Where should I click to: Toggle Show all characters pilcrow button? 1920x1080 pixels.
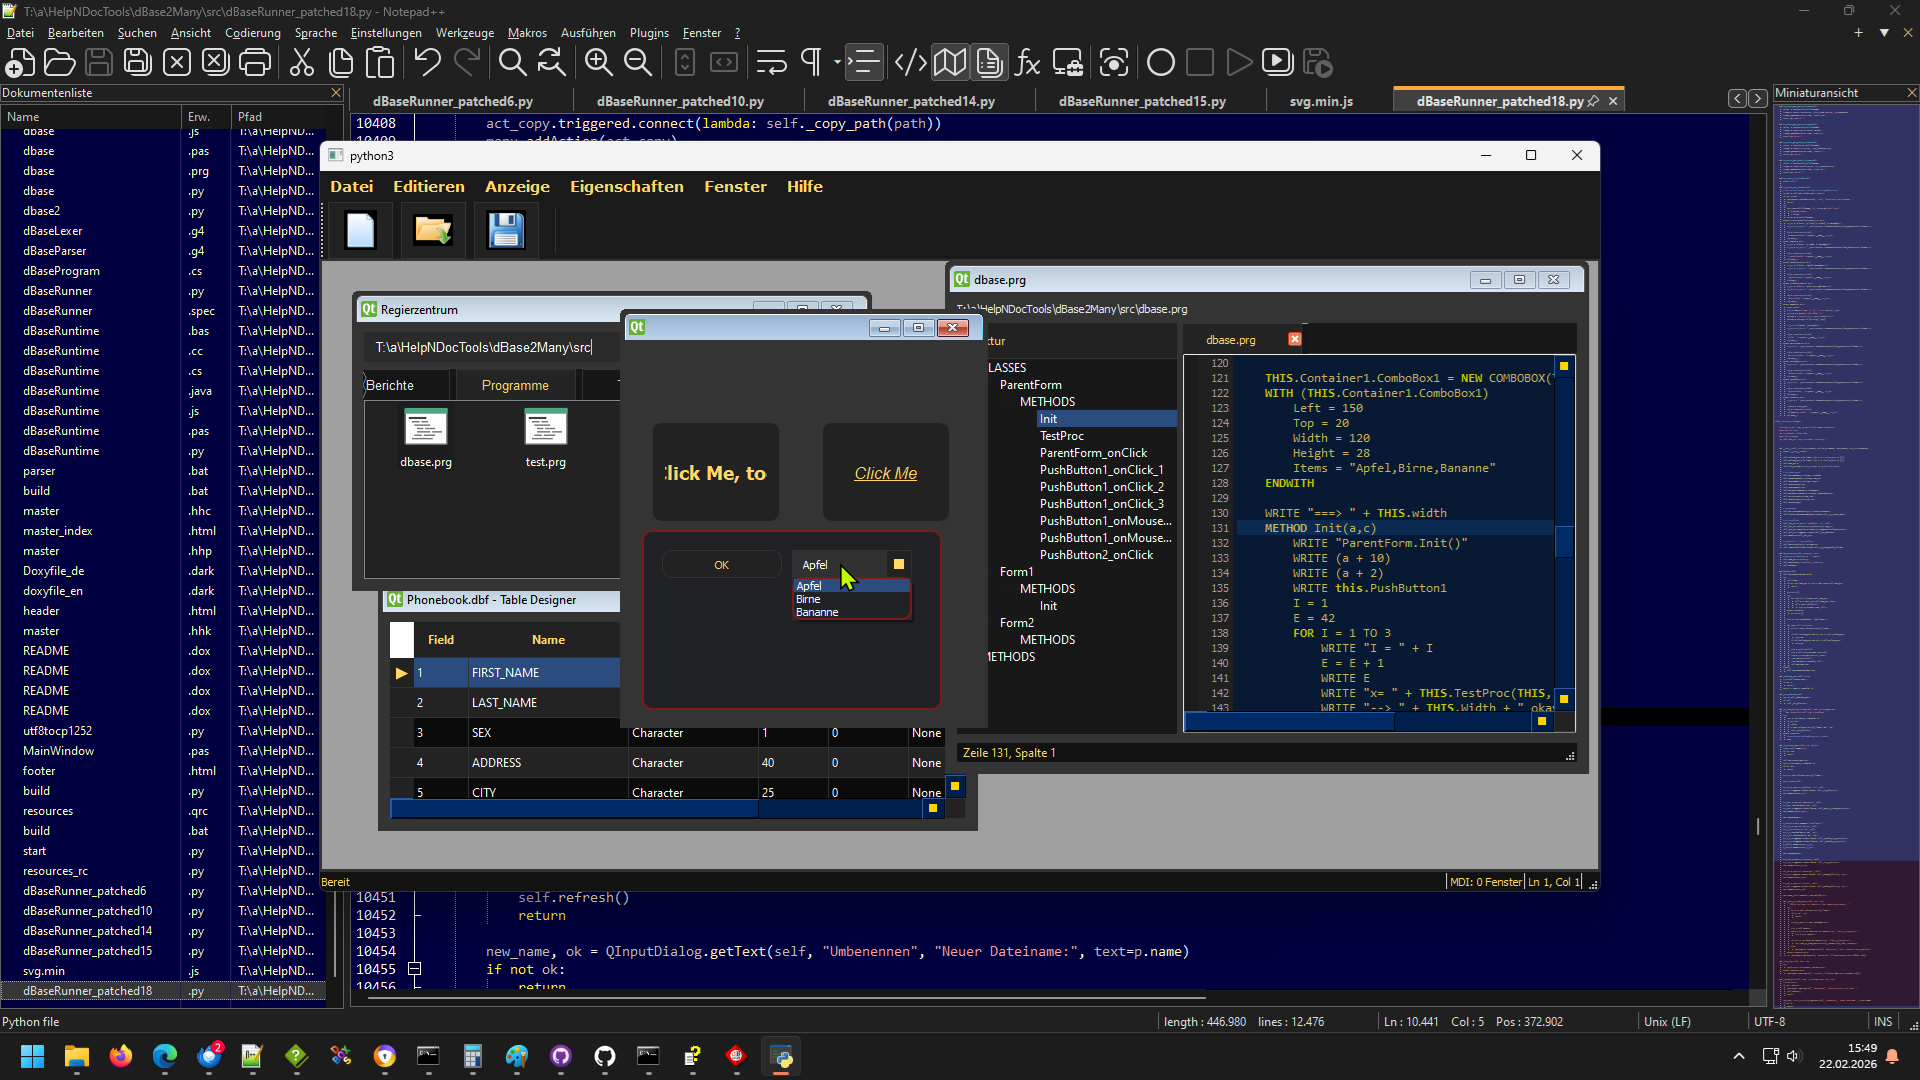811,63
